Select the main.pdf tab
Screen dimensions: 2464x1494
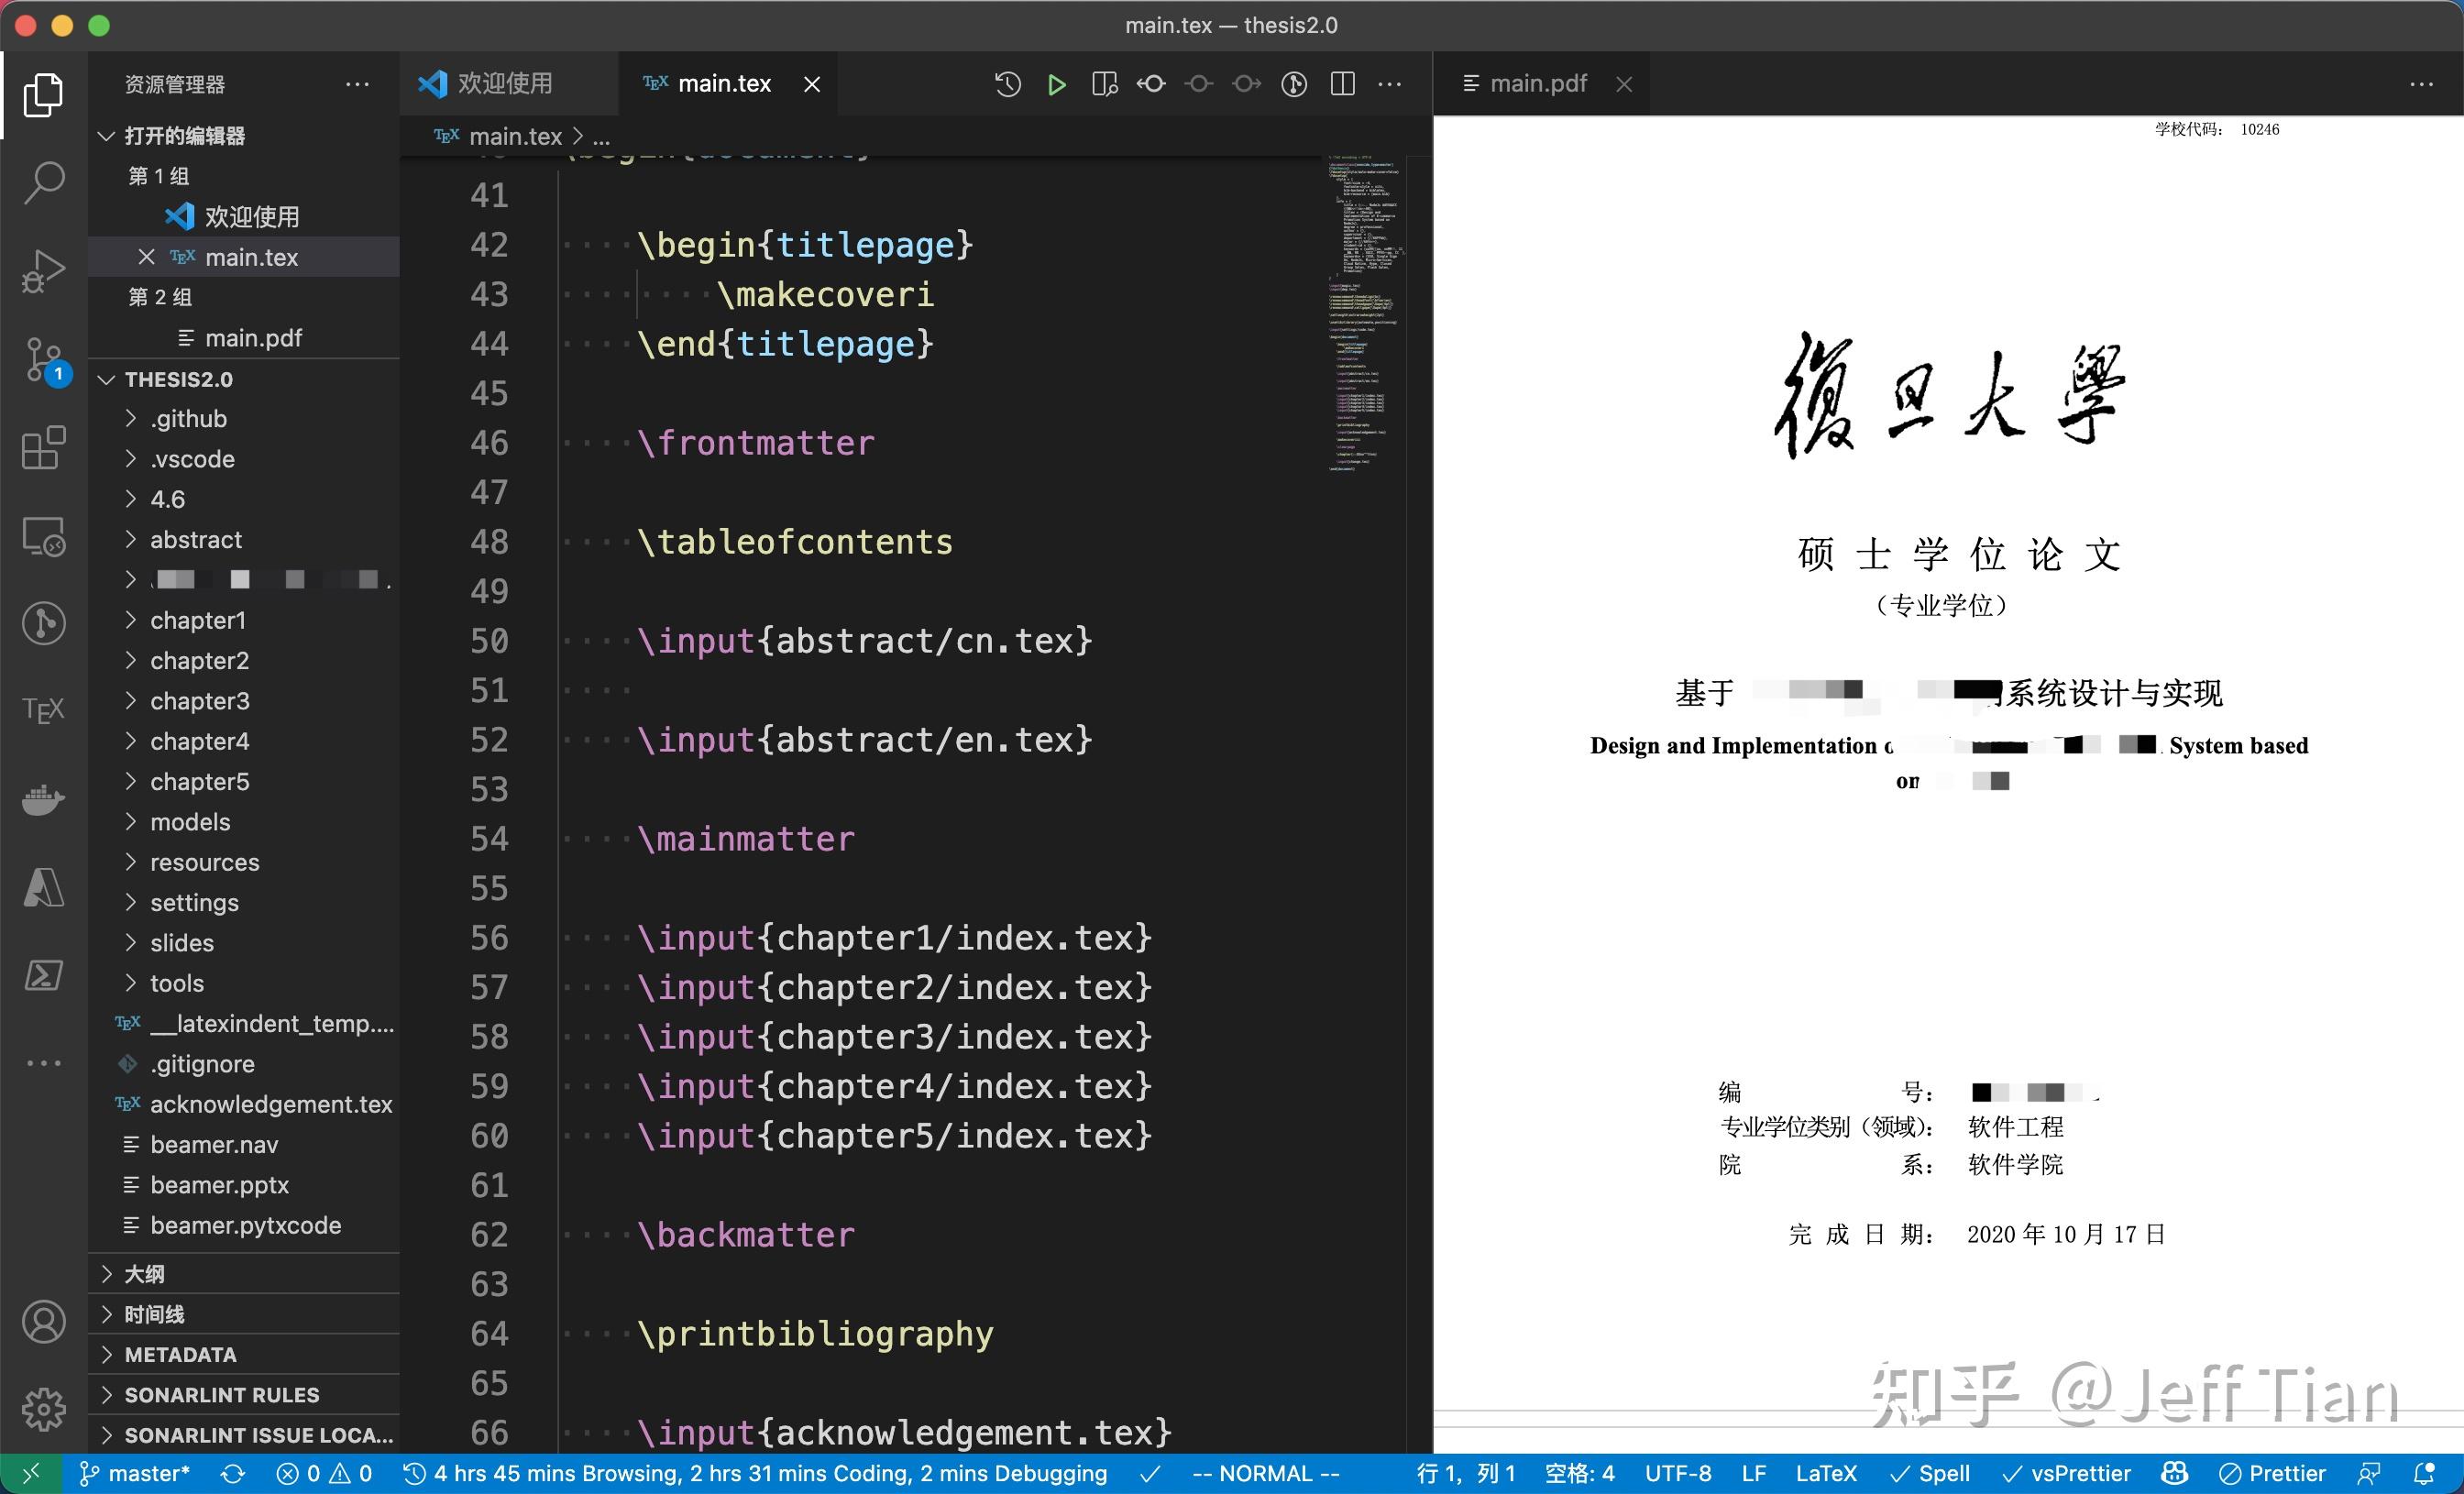coord(1537,84)
